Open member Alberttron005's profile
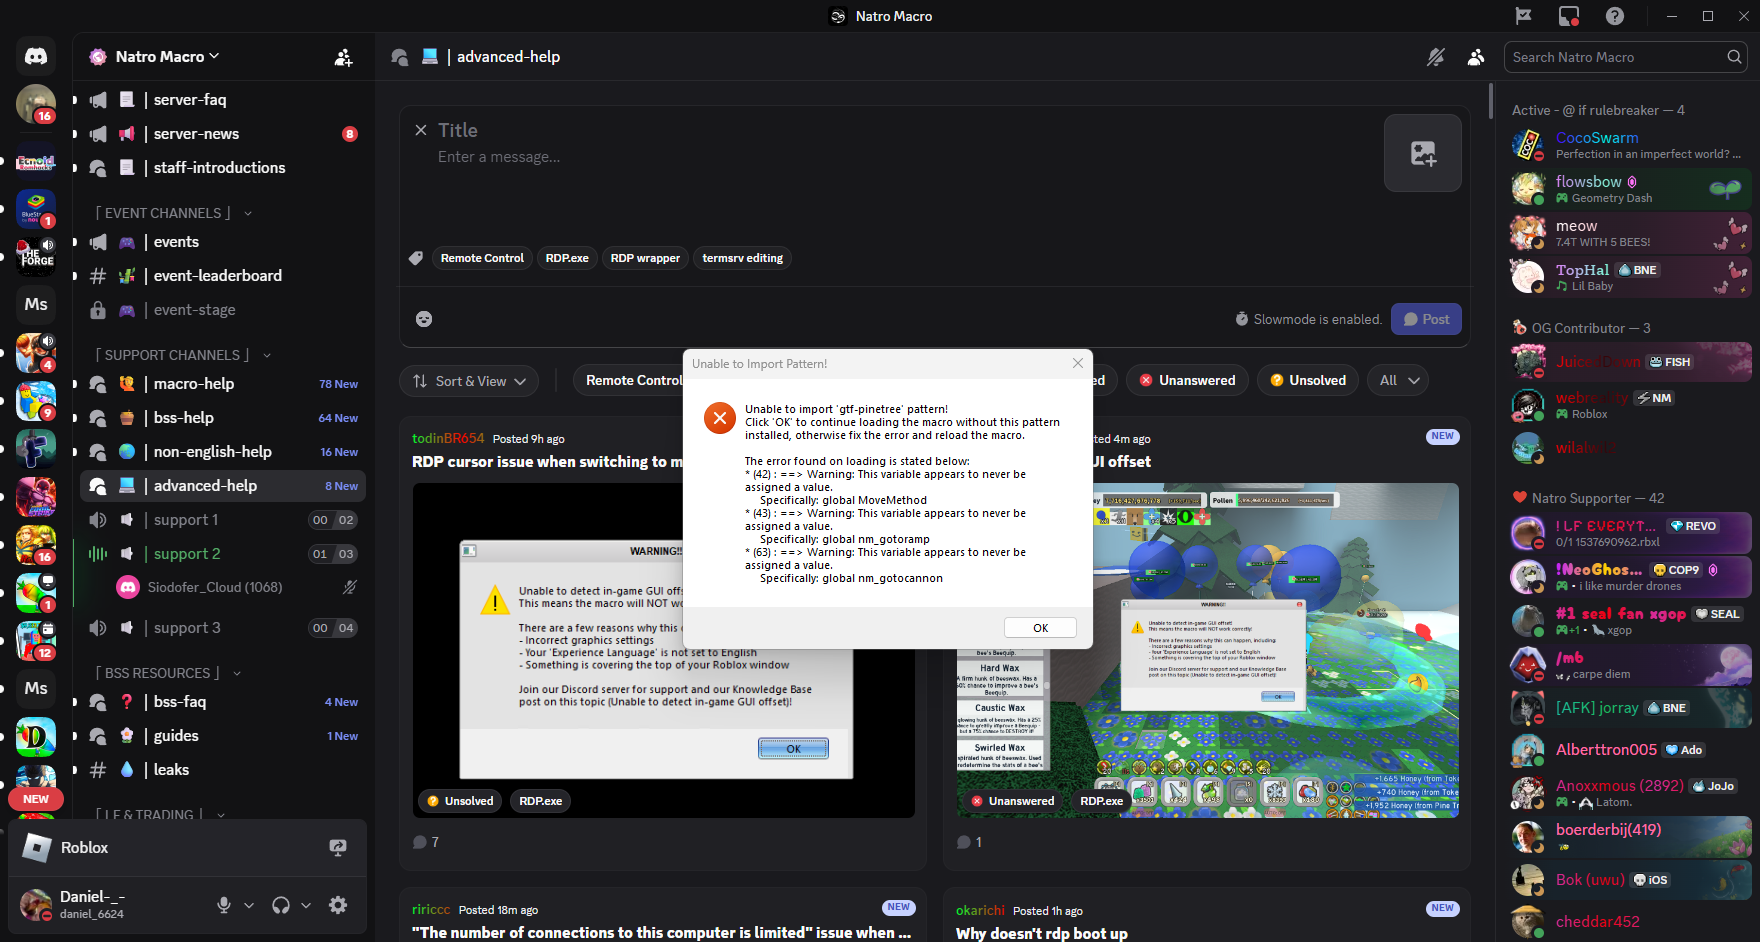This screenshot has height=942, width=1760. [1630, 750]
